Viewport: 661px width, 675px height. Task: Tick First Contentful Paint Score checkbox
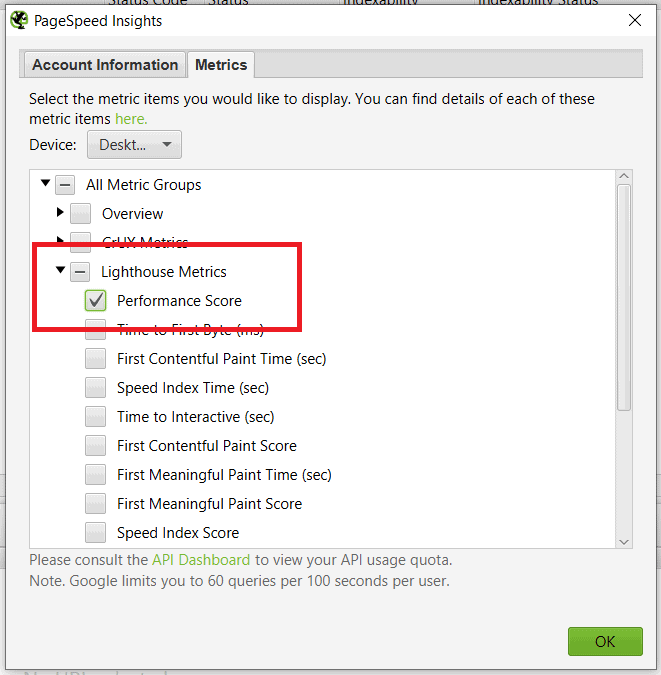(x=95, y=446)
